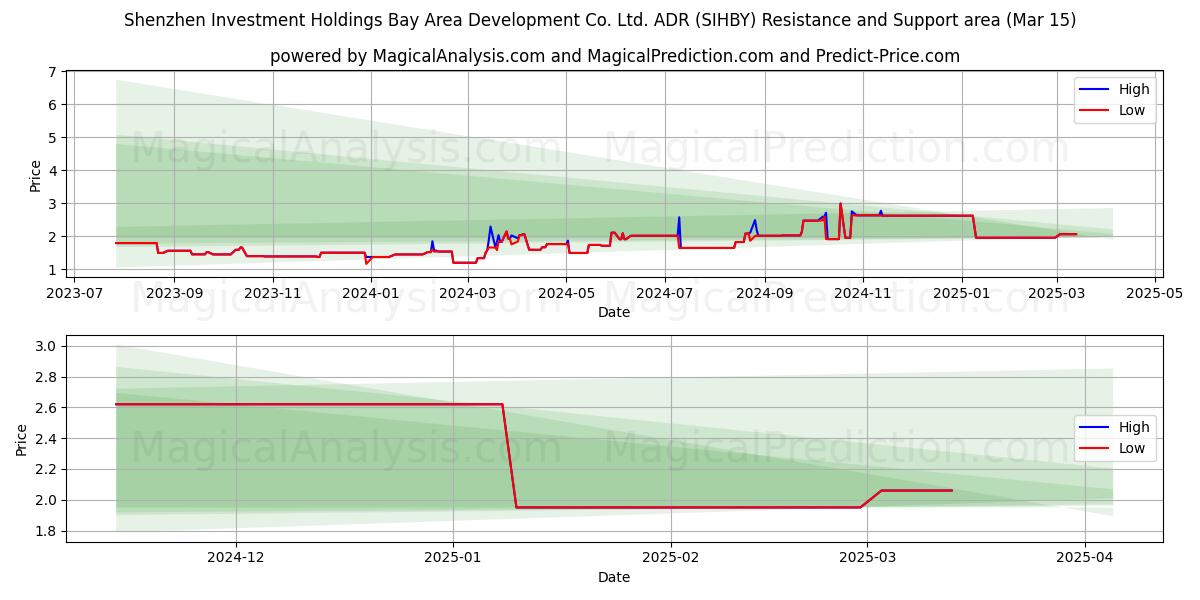Click the 2024-11 date tick label
Viewport: 1200px width, 600px height.
pyautogui.click(x=863, y=293)
